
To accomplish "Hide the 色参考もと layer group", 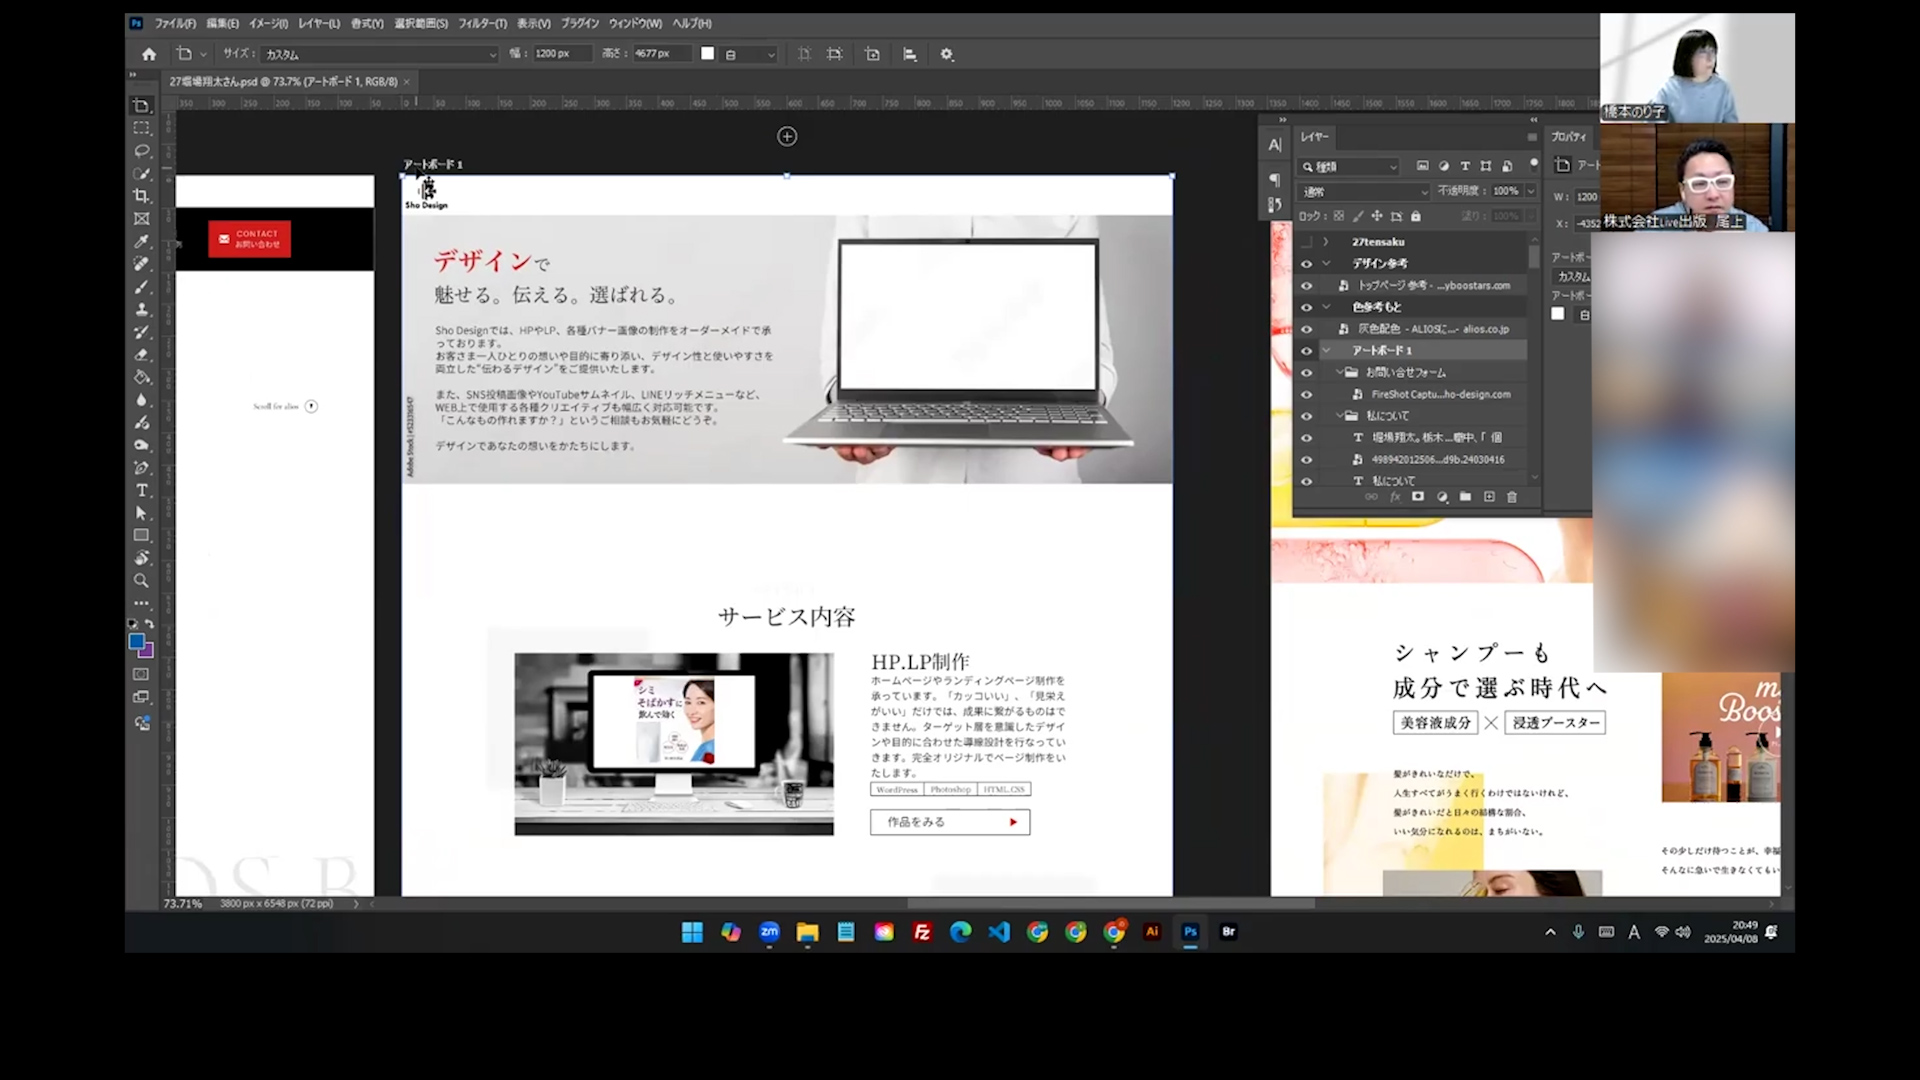I will [1306, 307].
